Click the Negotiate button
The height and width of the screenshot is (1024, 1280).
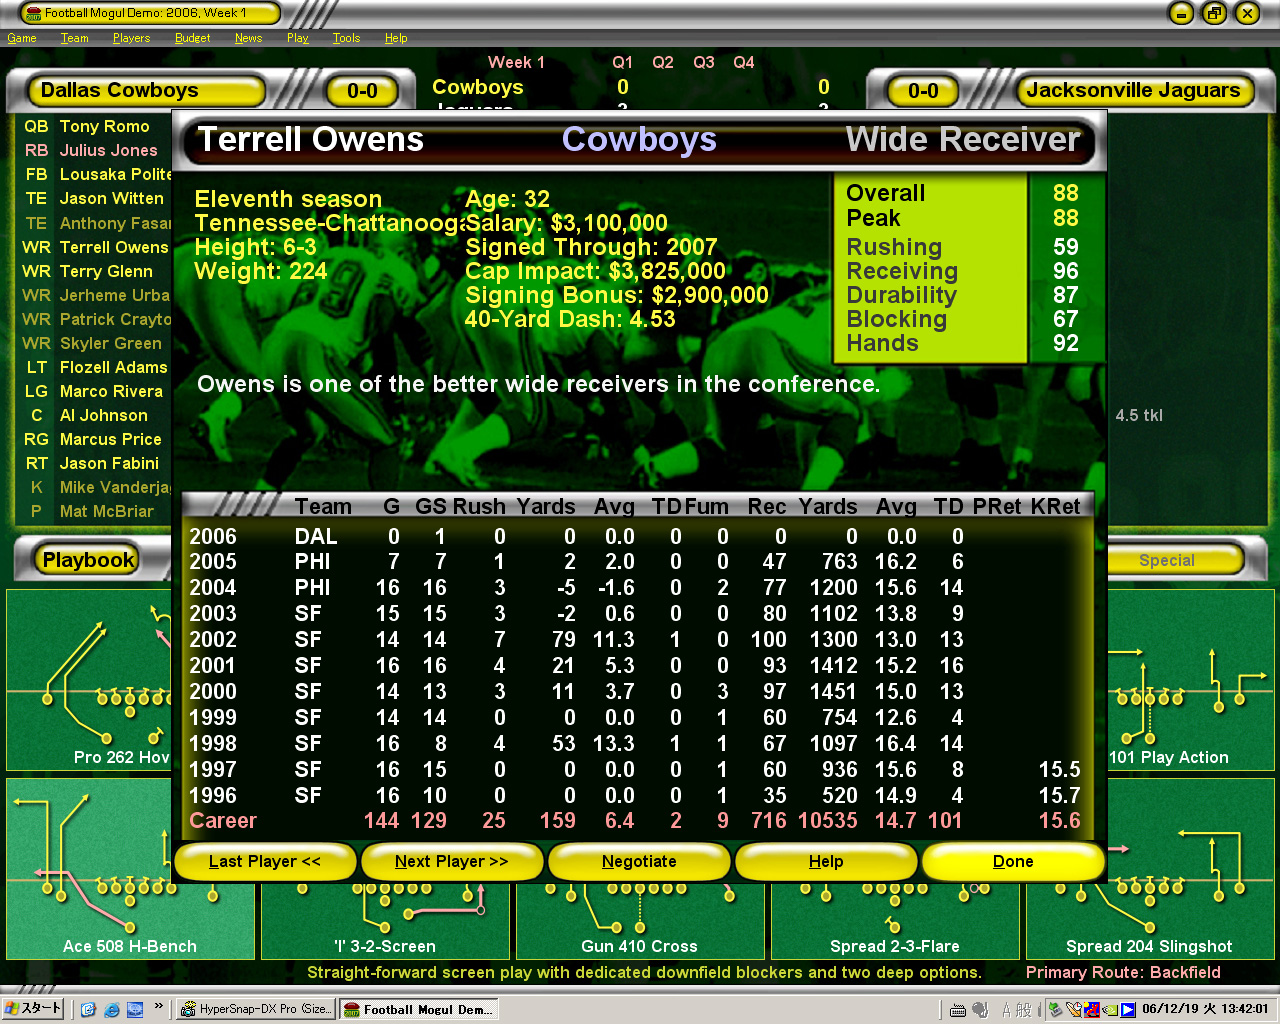coord(639,862)
